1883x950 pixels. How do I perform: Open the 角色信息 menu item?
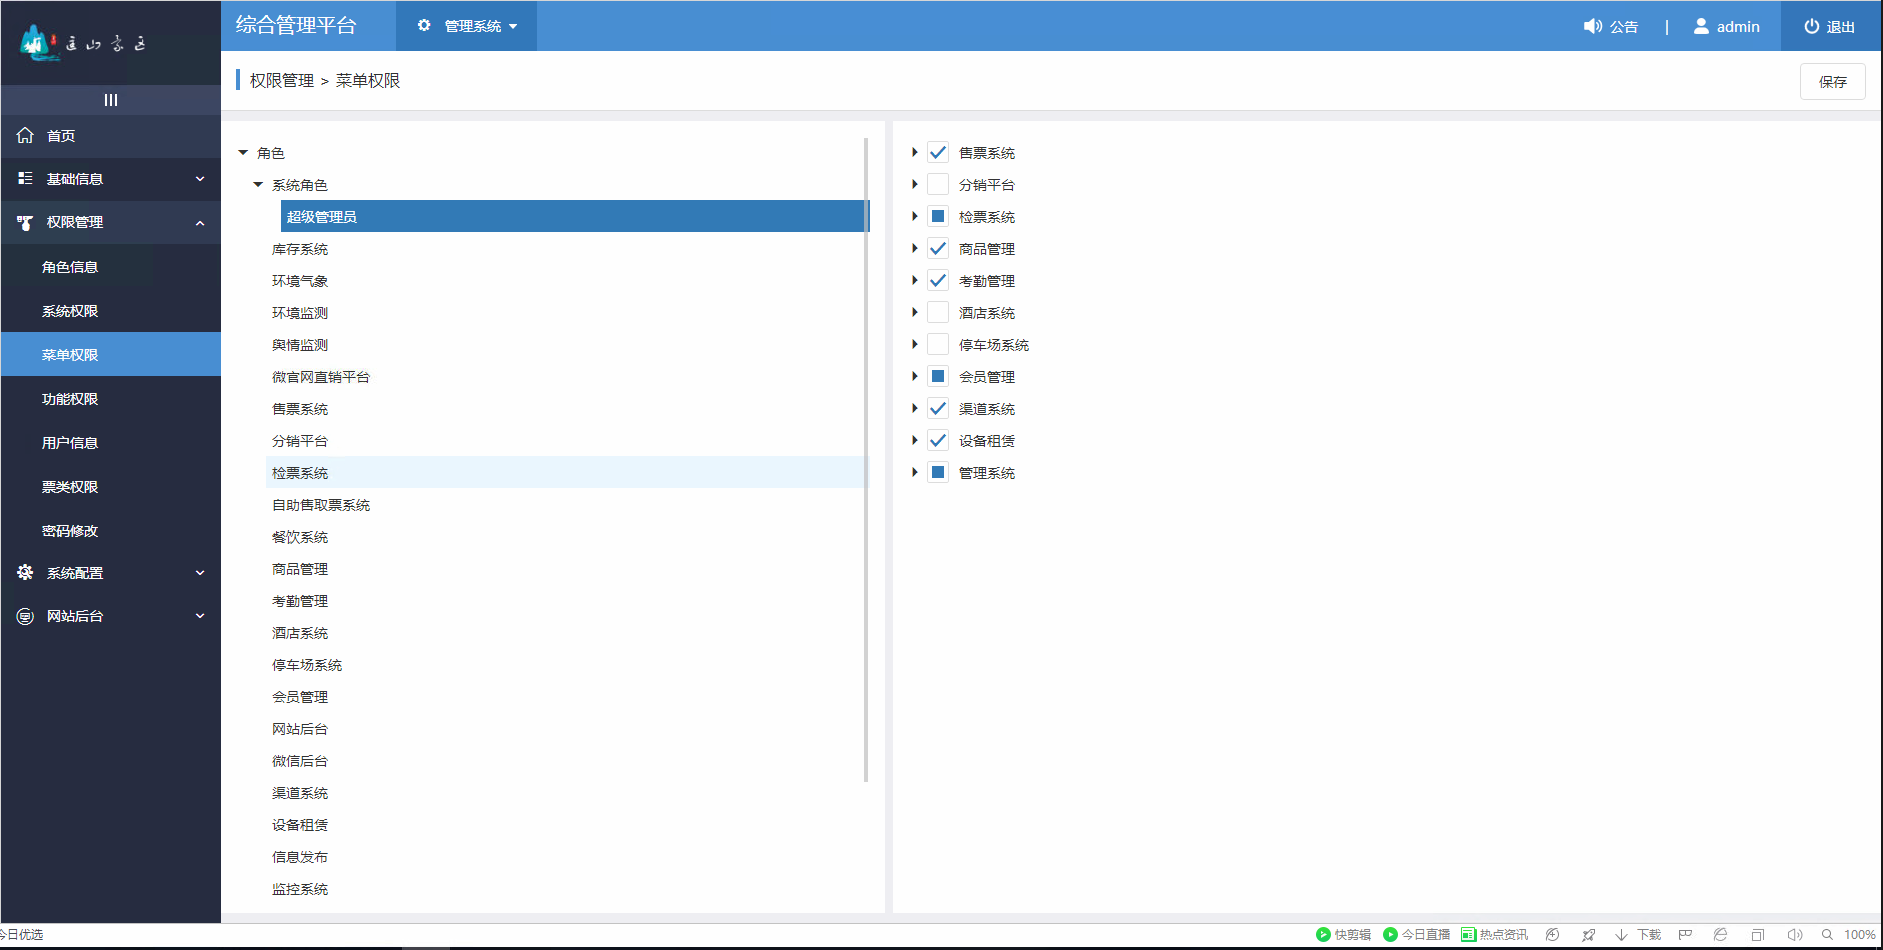pos(70,267)
